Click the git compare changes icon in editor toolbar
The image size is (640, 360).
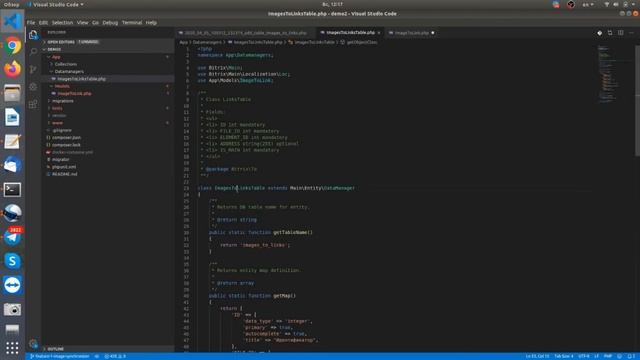[600, 33]
